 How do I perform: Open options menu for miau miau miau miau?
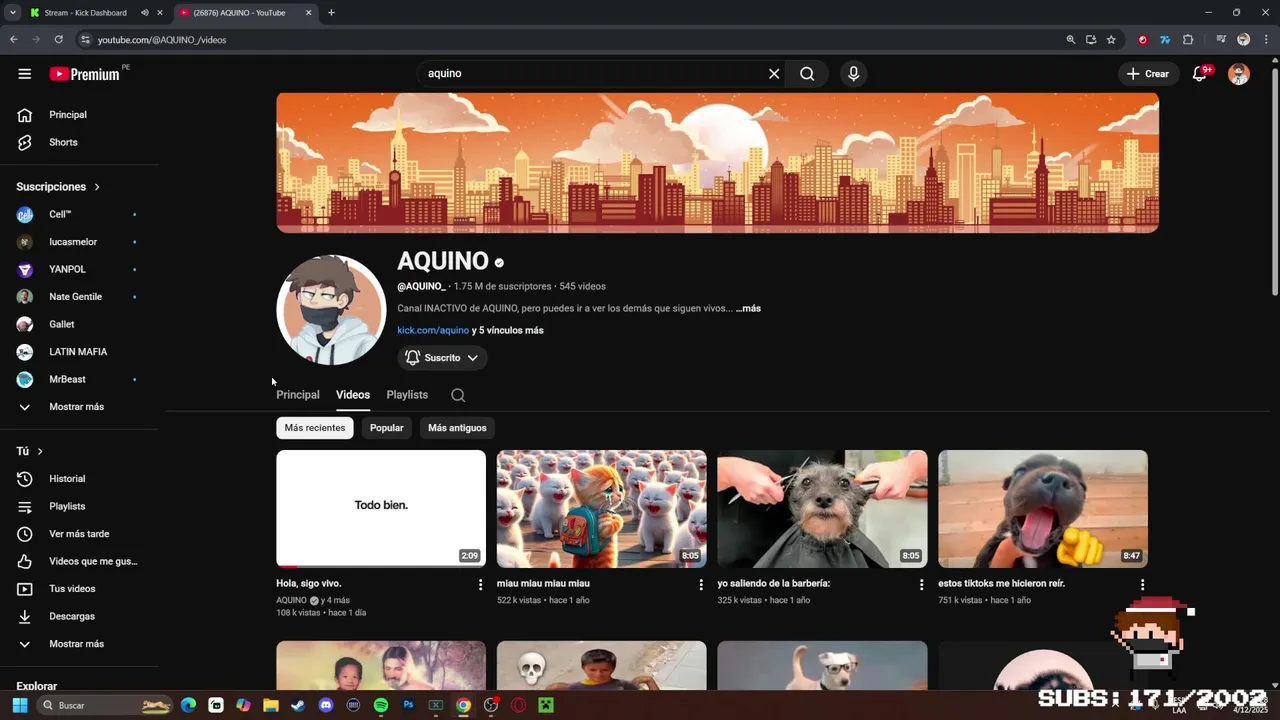701,585
